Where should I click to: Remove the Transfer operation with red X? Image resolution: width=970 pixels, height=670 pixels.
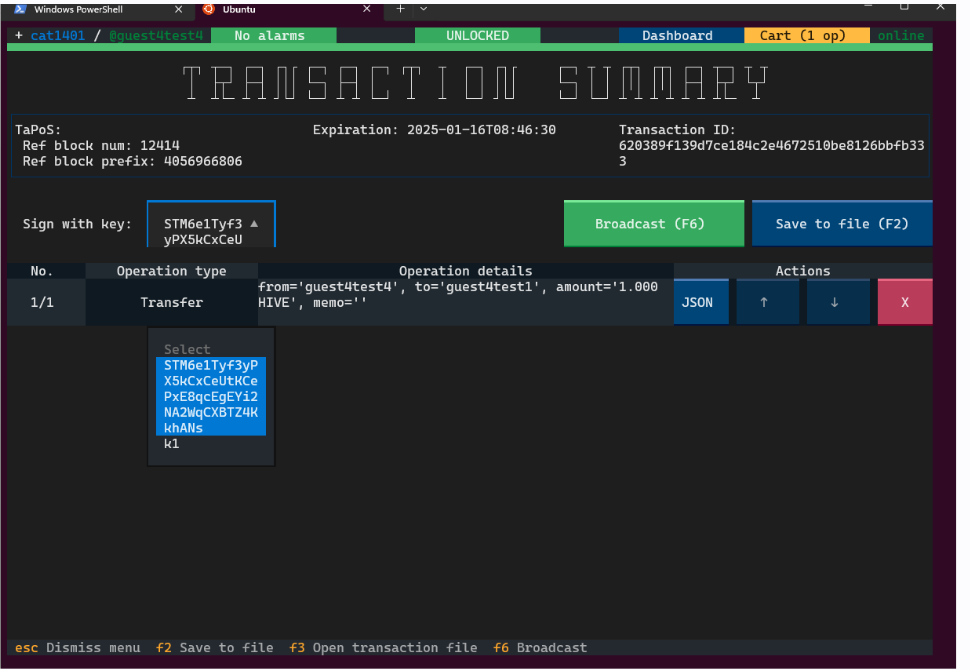coord(904,302)
